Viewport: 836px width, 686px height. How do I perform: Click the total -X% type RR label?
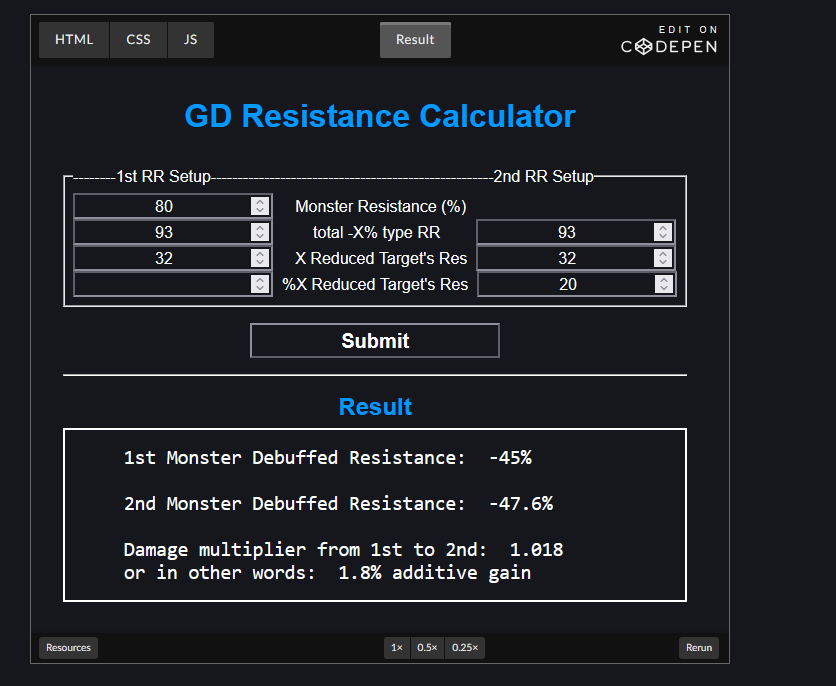click(376, 232)
